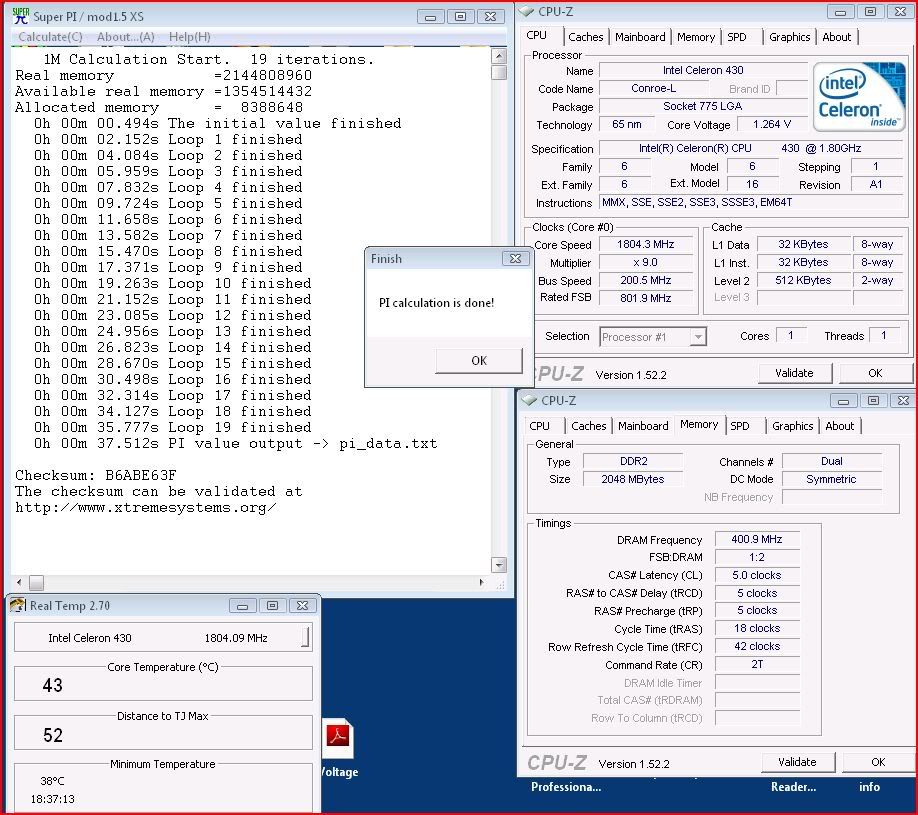918x815 pixels.
Task: Maximize the Super PI window
Action: (x=461, y=16)
